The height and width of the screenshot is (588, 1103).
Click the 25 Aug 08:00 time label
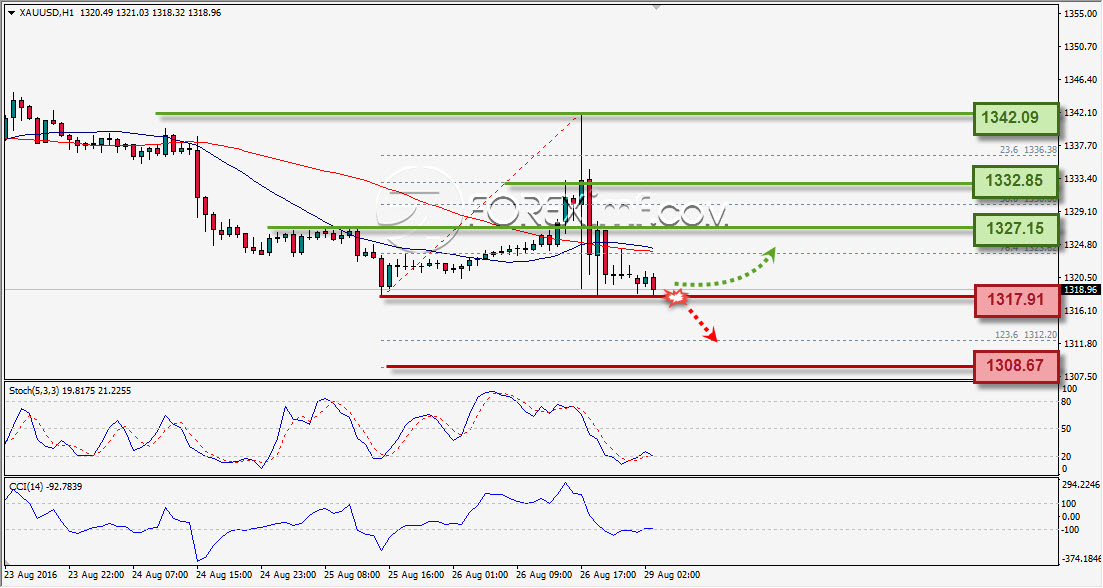[352, 575]
